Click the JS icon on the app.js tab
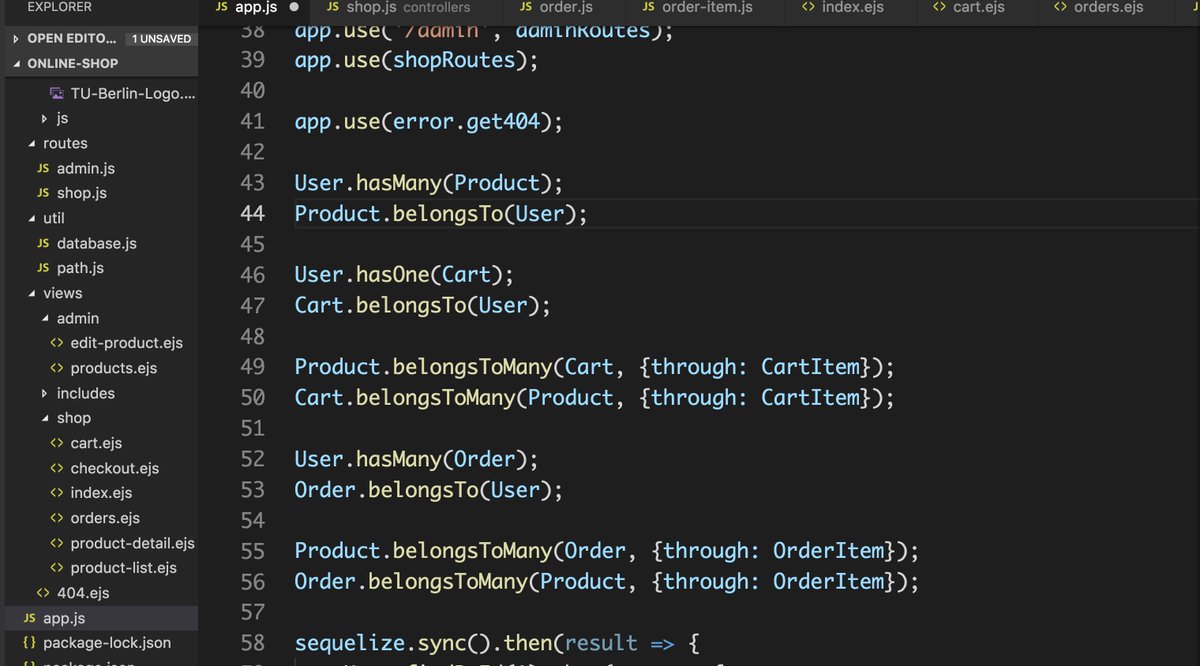The height and width of the screenshot is (666, 1200). 219,6
